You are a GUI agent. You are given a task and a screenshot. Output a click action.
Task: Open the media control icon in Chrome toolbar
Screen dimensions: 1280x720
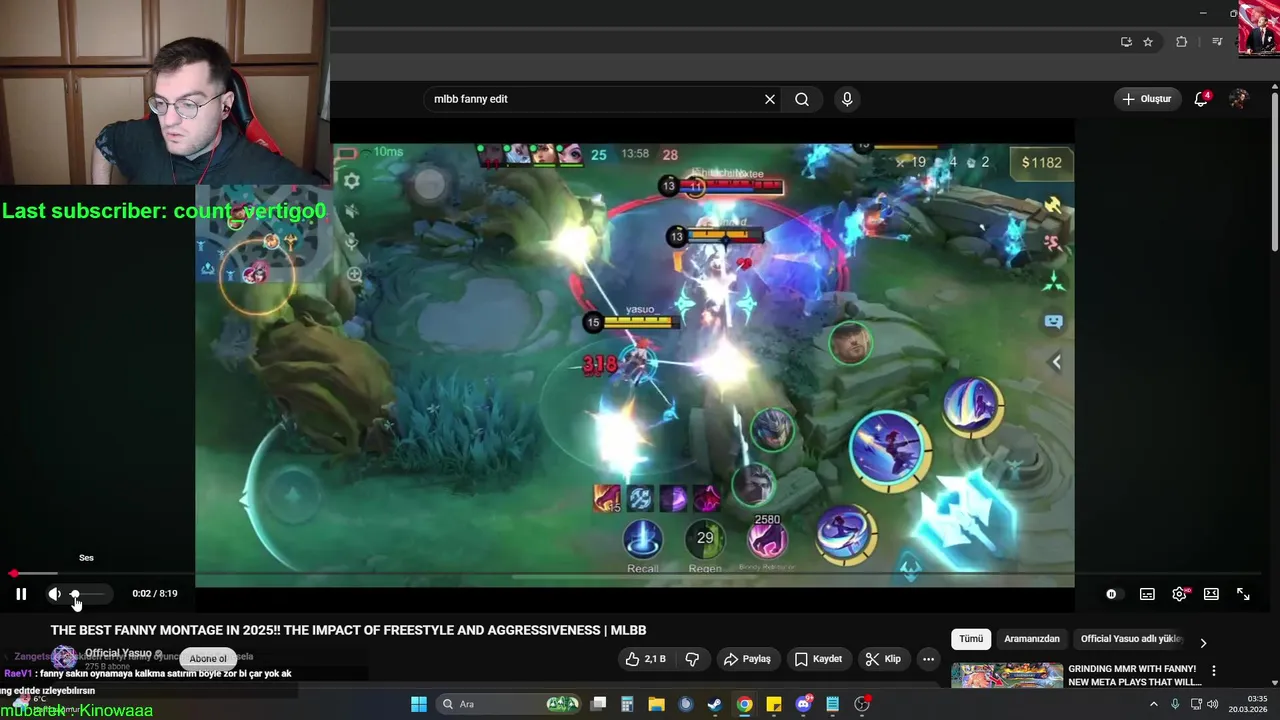pos(1217,42)
